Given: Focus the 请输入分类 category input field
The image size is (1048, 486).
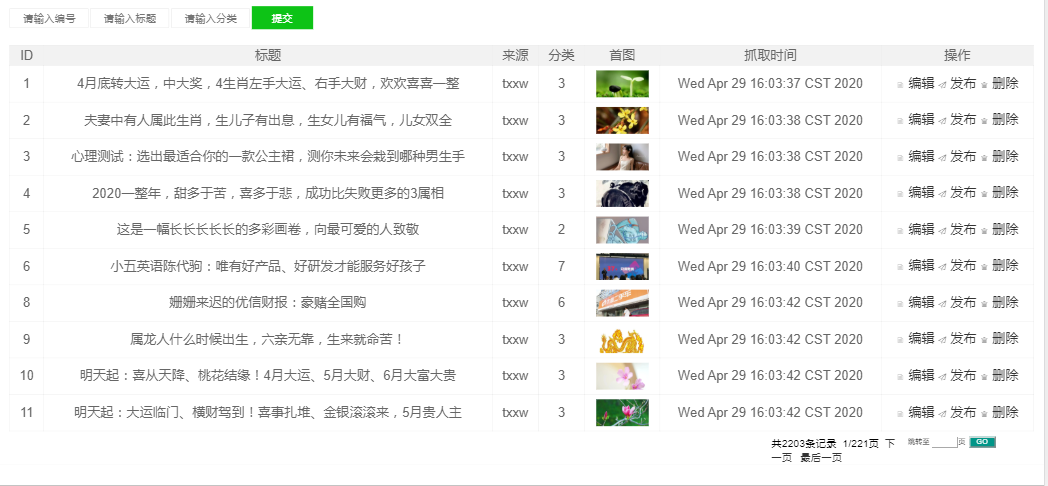Looking at the screenshot, I should pyautogui.click(x=211, y=19).
